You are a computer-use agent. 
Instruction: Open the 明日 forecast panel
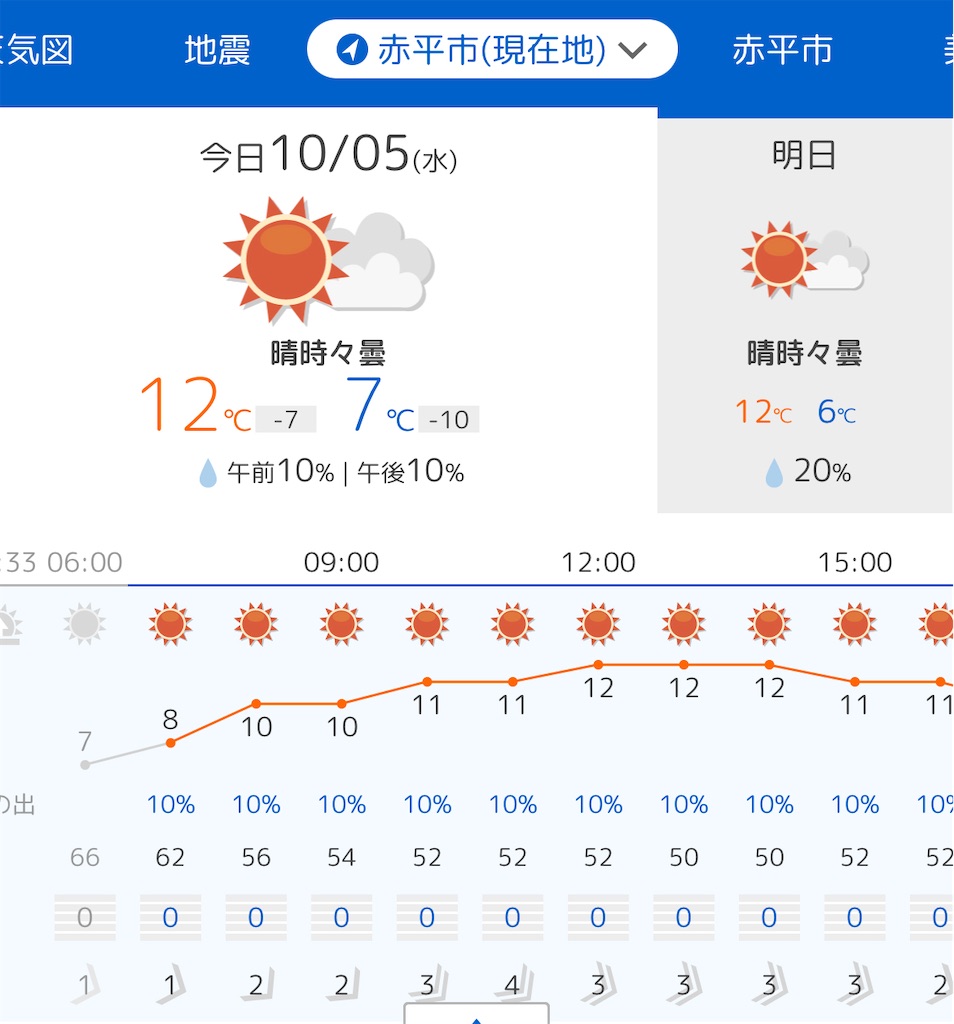804,315
